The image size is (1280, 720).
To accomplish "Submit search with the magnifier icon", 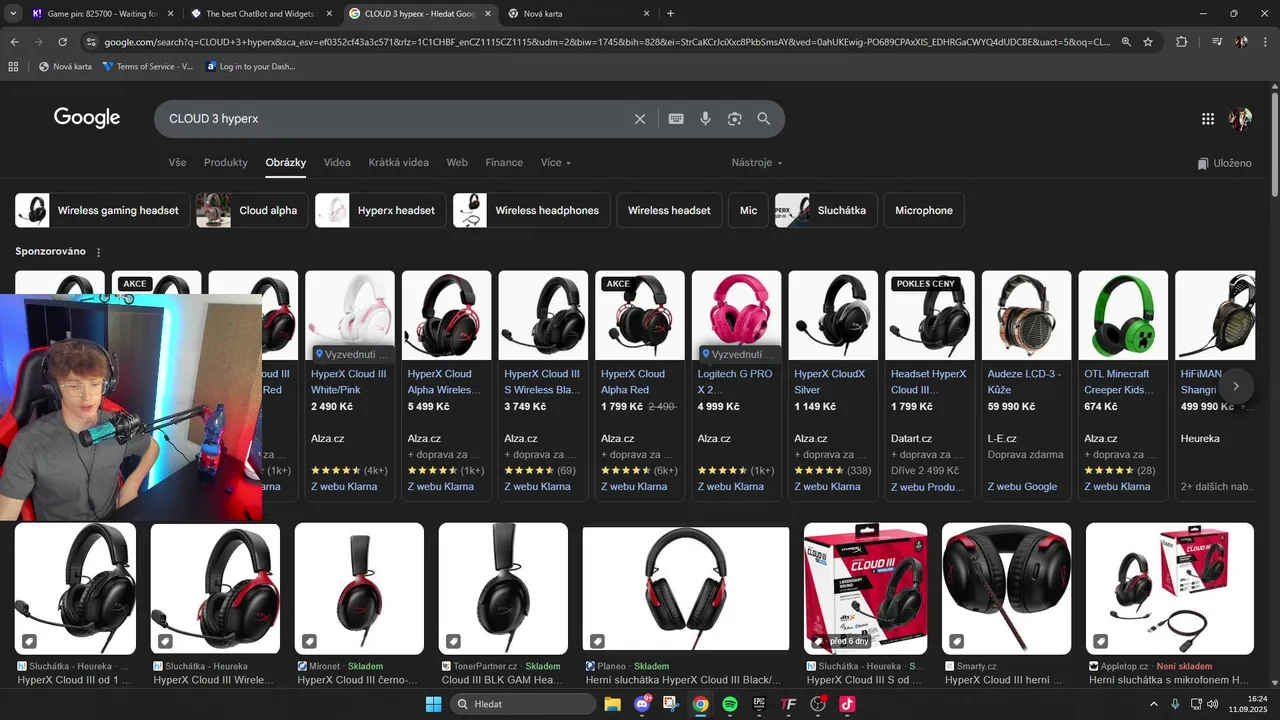I will (764, 119).
